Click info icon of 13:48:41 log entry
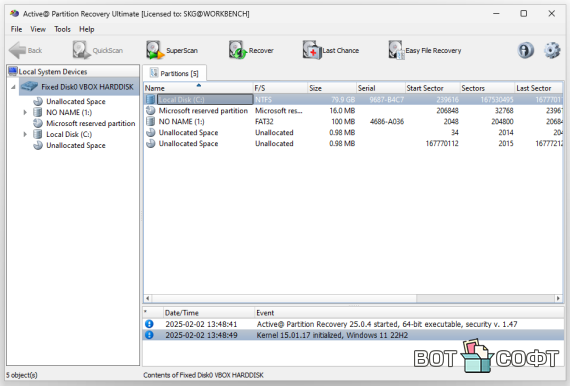Screen dimensions: 570x386 click(x=149, y=324)
